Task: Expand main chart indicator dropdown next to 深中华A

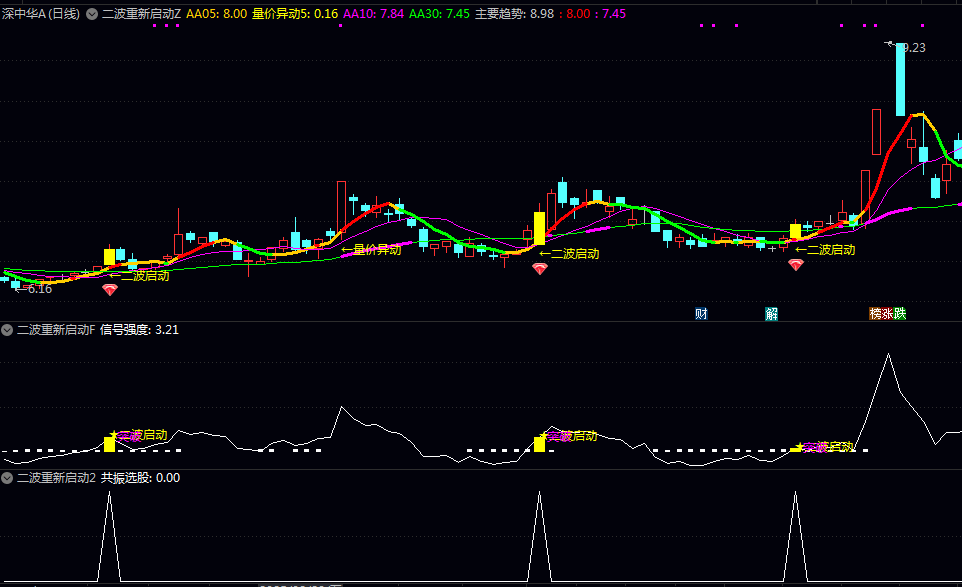Action: coord(92,14)
